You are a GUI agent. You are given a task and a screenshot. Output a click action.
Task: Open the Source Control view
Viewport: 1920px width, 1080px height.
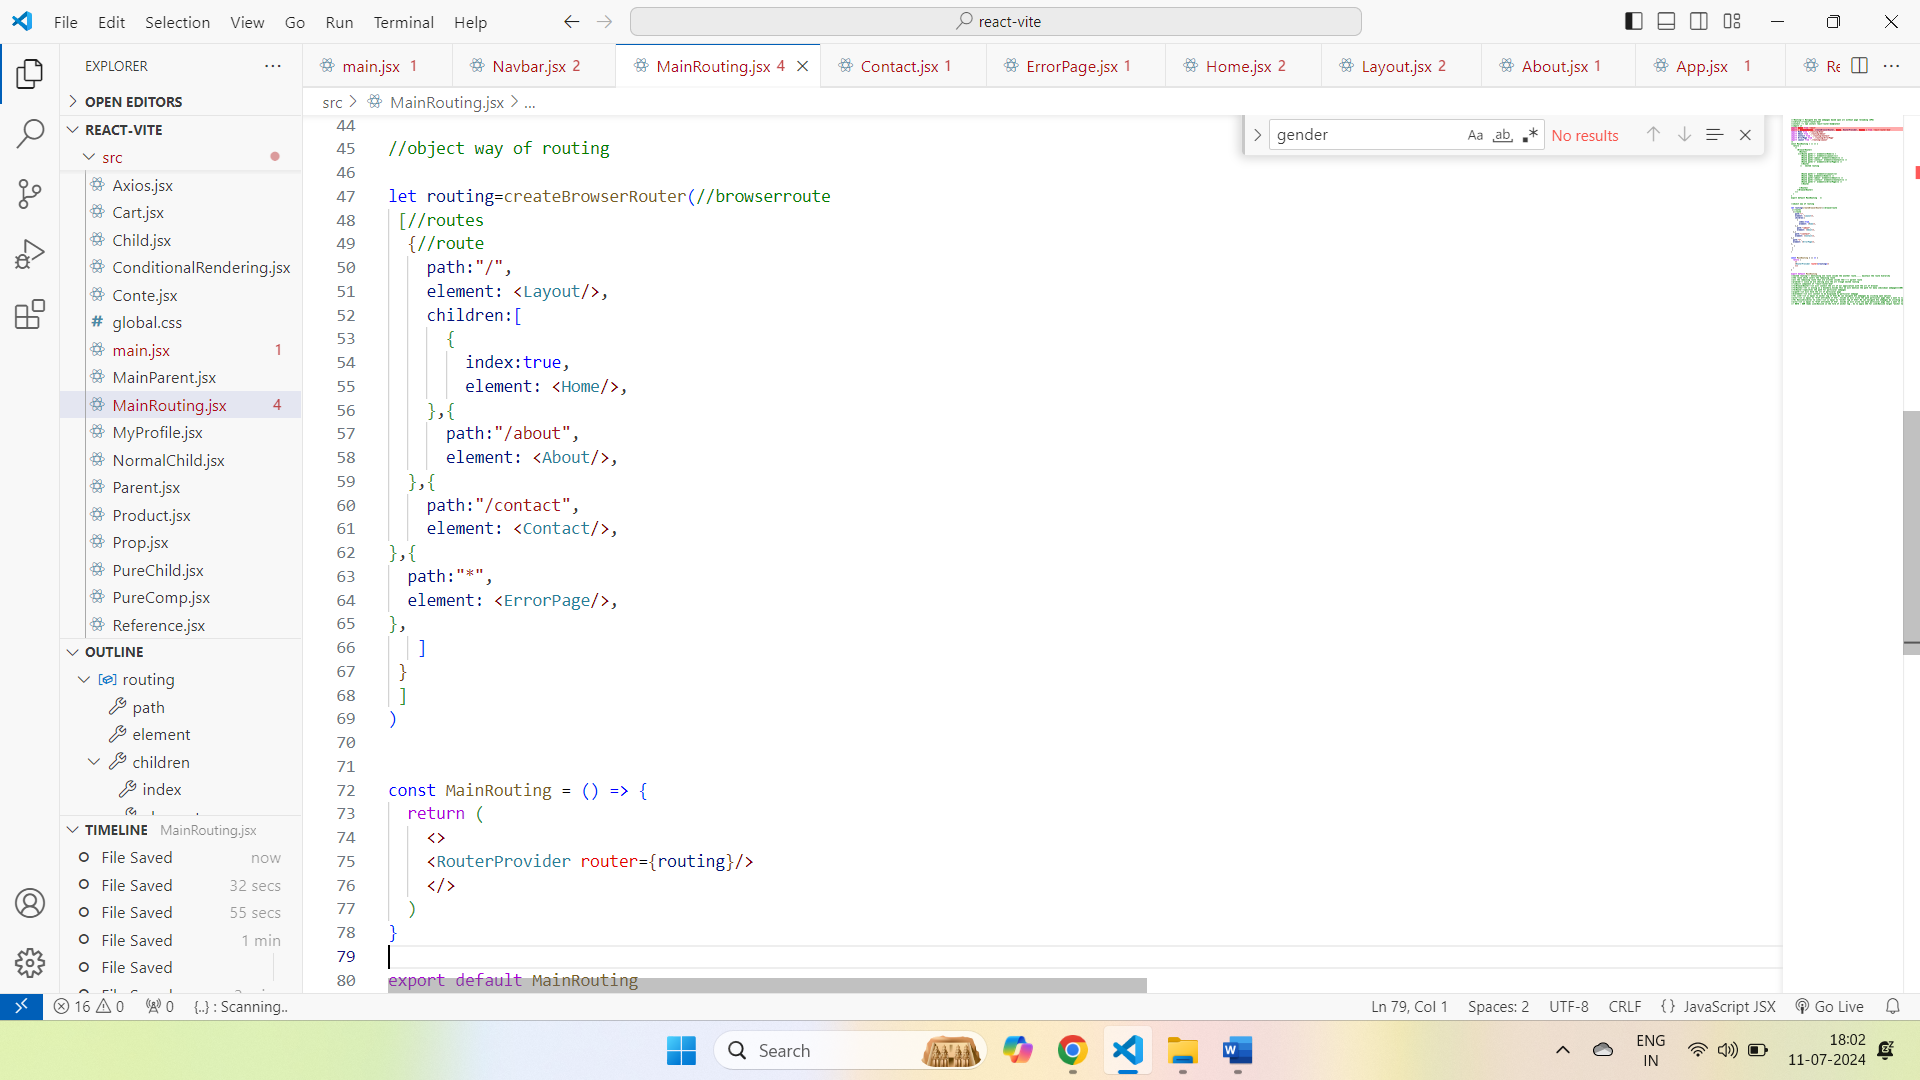(x=30, y=194)
